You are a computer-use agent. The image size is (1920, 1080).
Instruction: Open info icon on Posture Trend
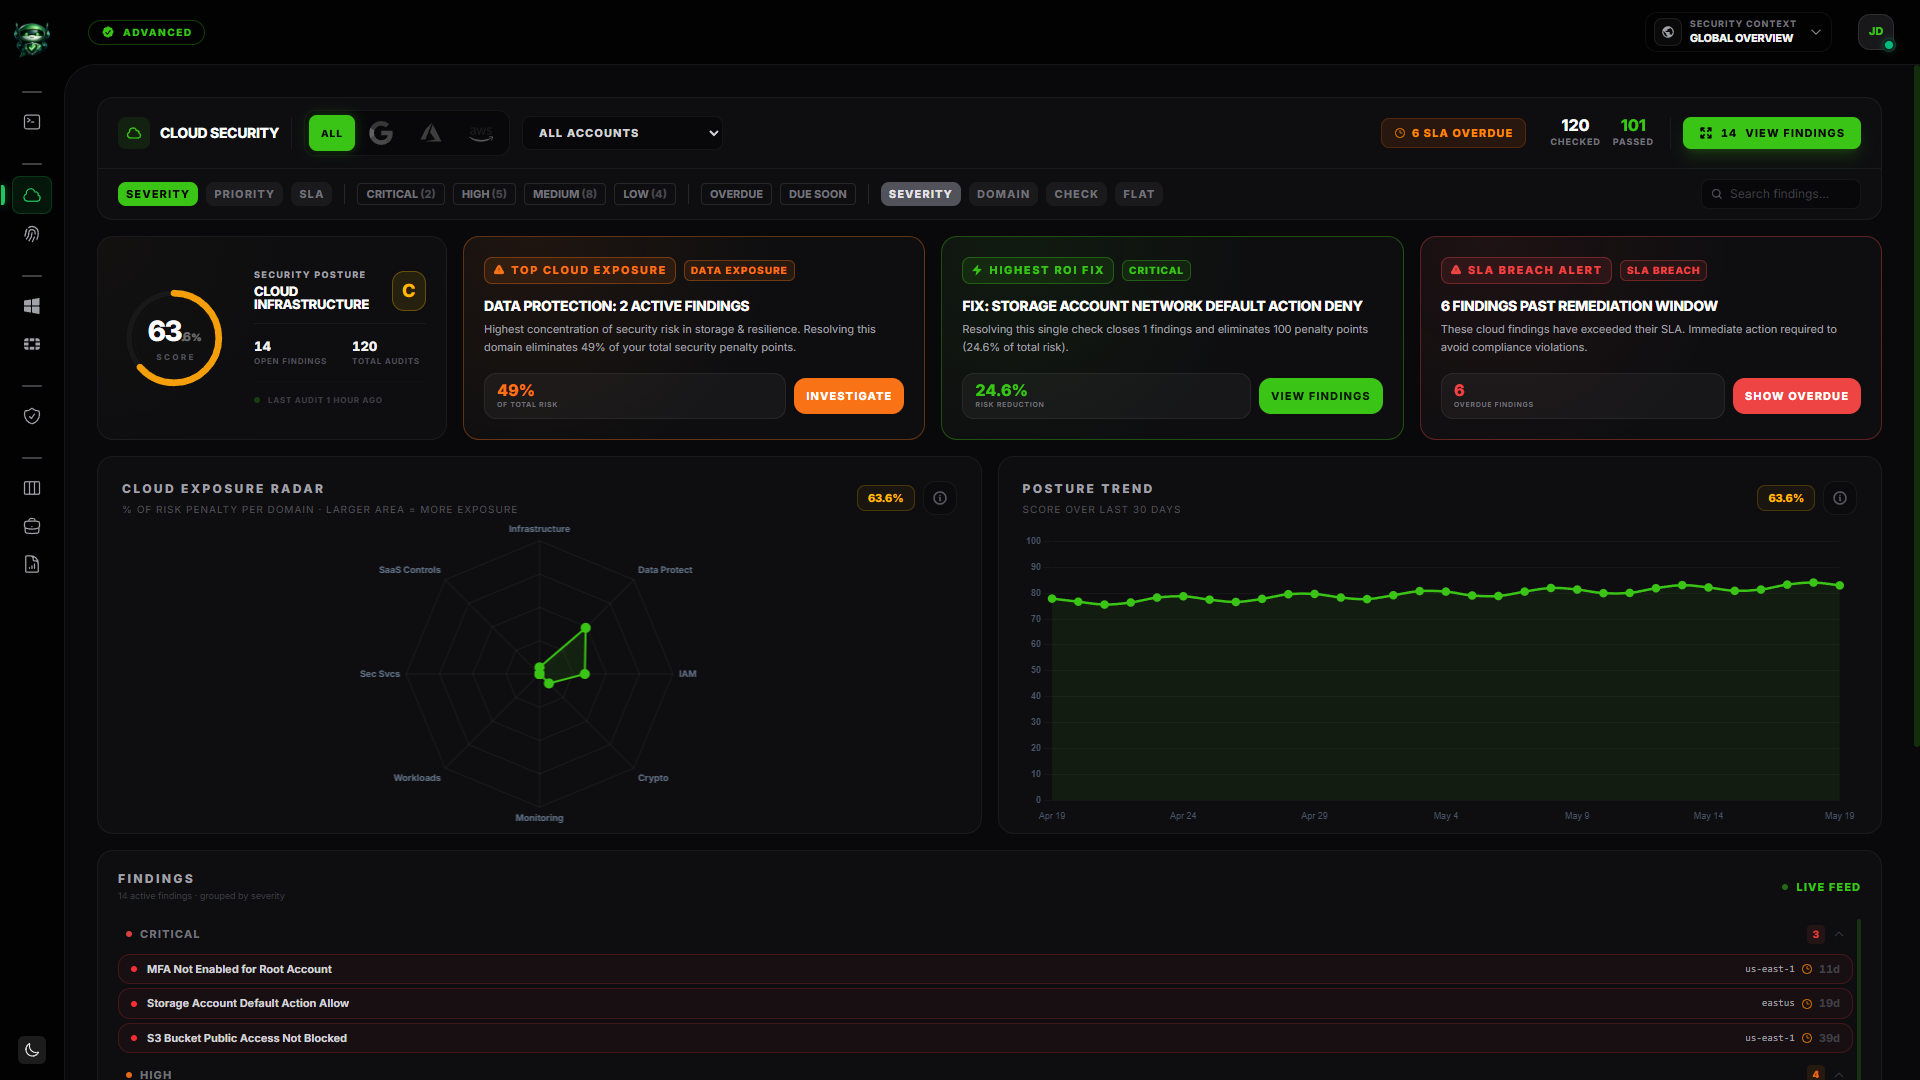click(1840, 498)
